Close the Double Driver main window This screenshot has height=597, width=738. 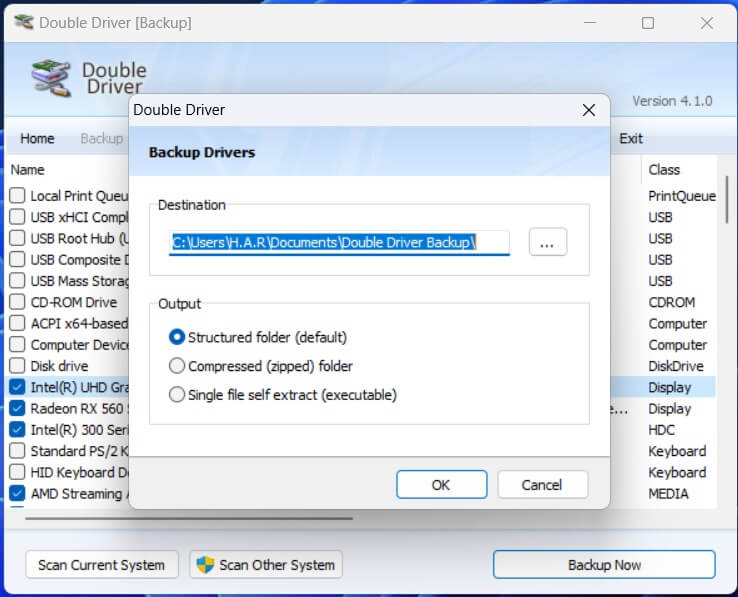706,23
